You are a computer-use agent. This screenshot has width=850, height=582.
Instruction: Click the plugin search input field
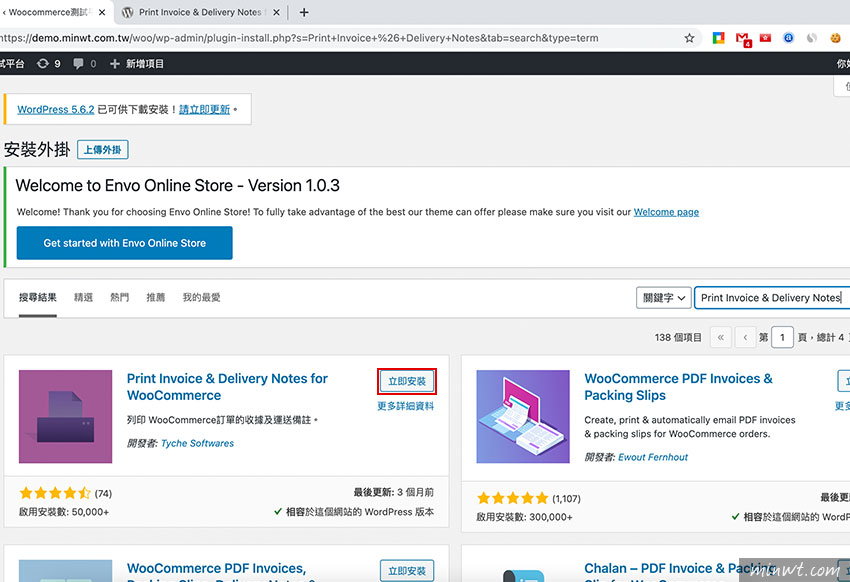pyautogui.click(x=772, y=298)
